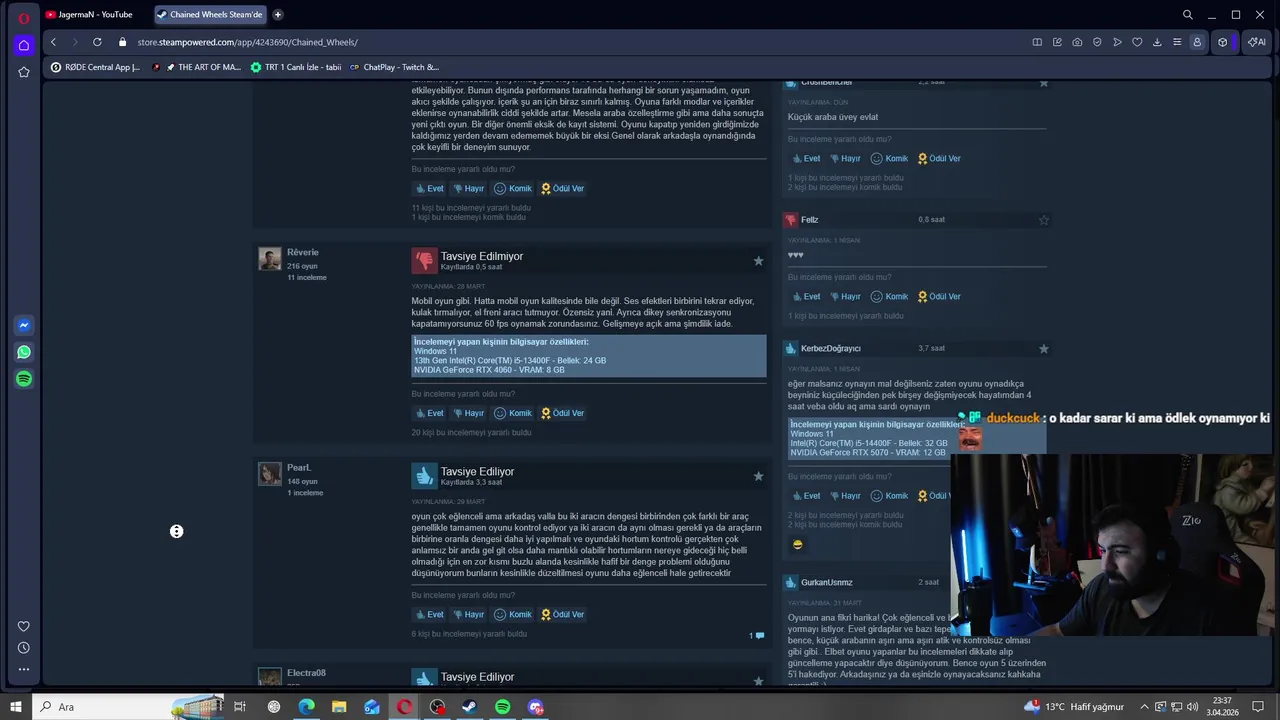Open a new browser tab with plus
Screen dimensions: 1280x720
(x=278, y=15)
